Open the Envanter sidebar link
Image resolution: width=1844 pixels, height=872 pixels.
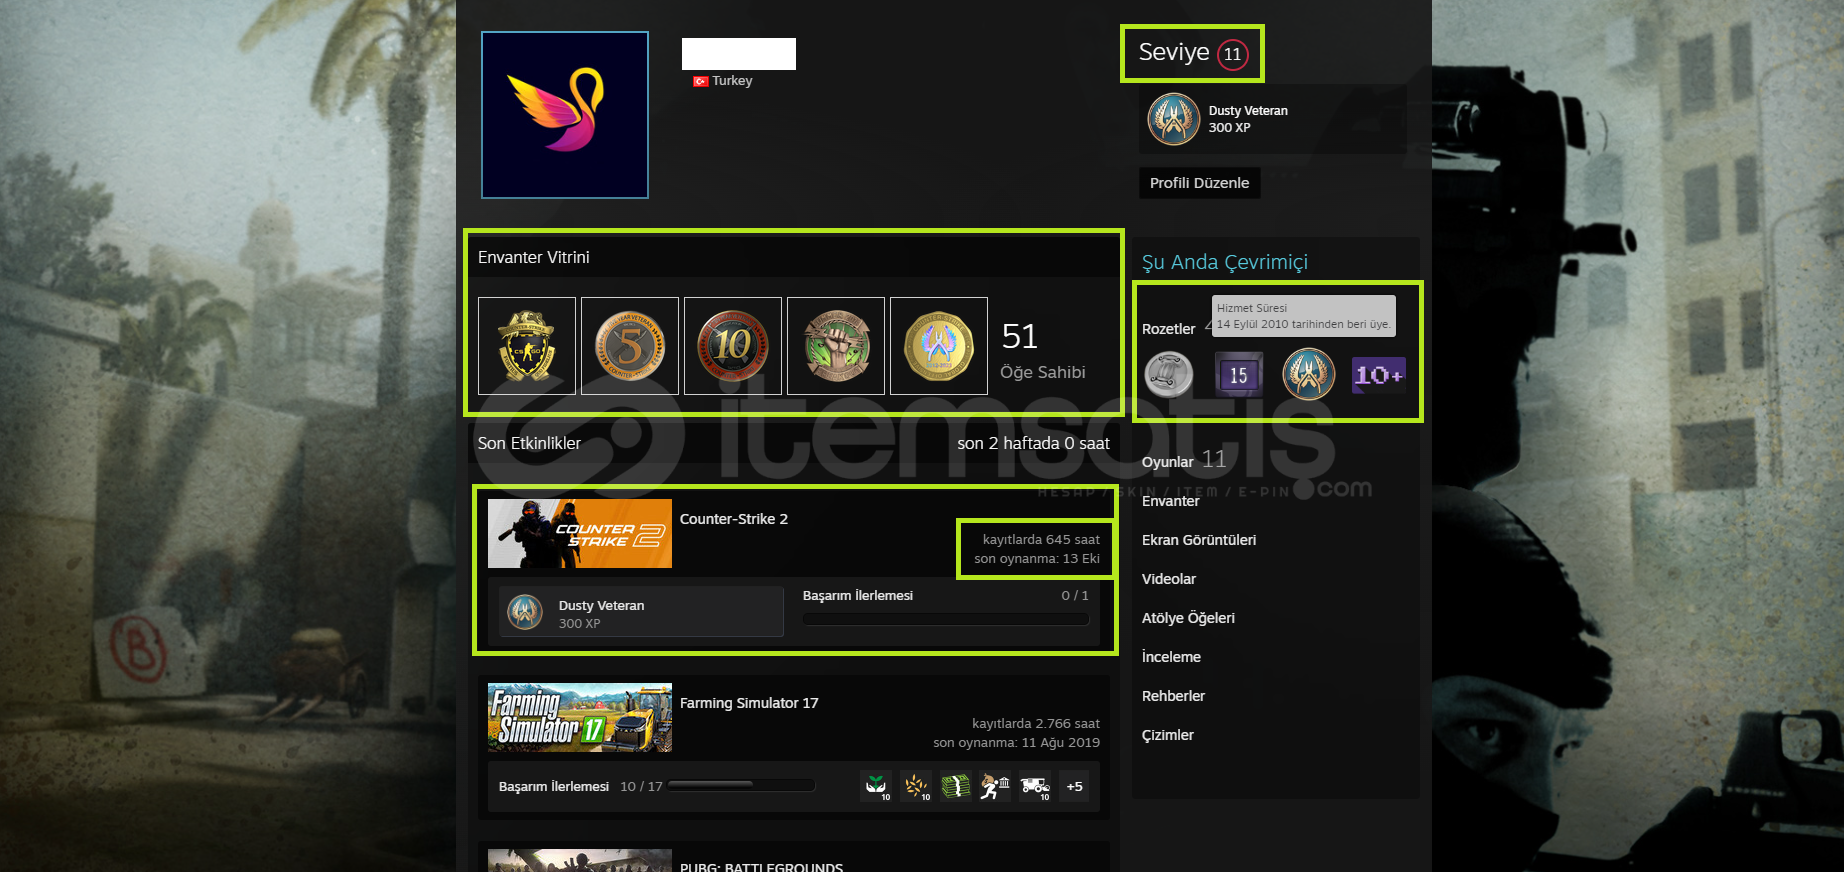(x=1170, y=501)
